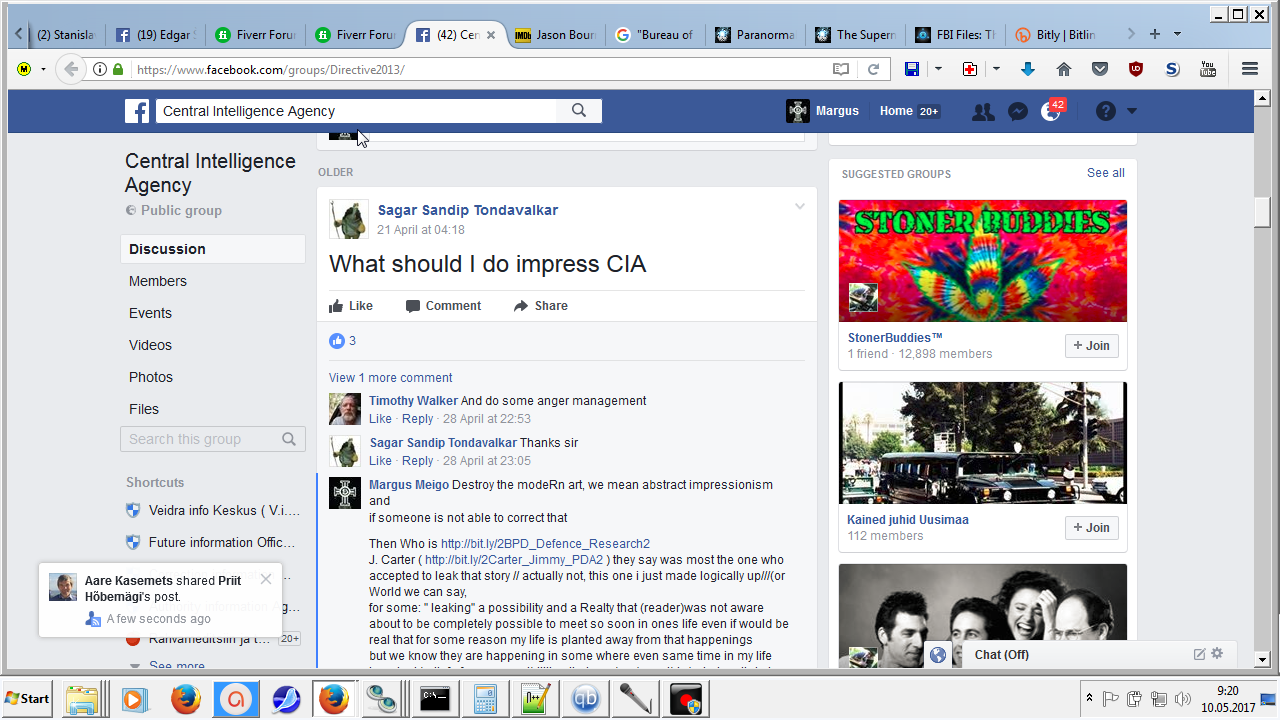Join the Kained juhid Uusimaa group
The image size is (1280, 720).
[x=1092, y=528]
